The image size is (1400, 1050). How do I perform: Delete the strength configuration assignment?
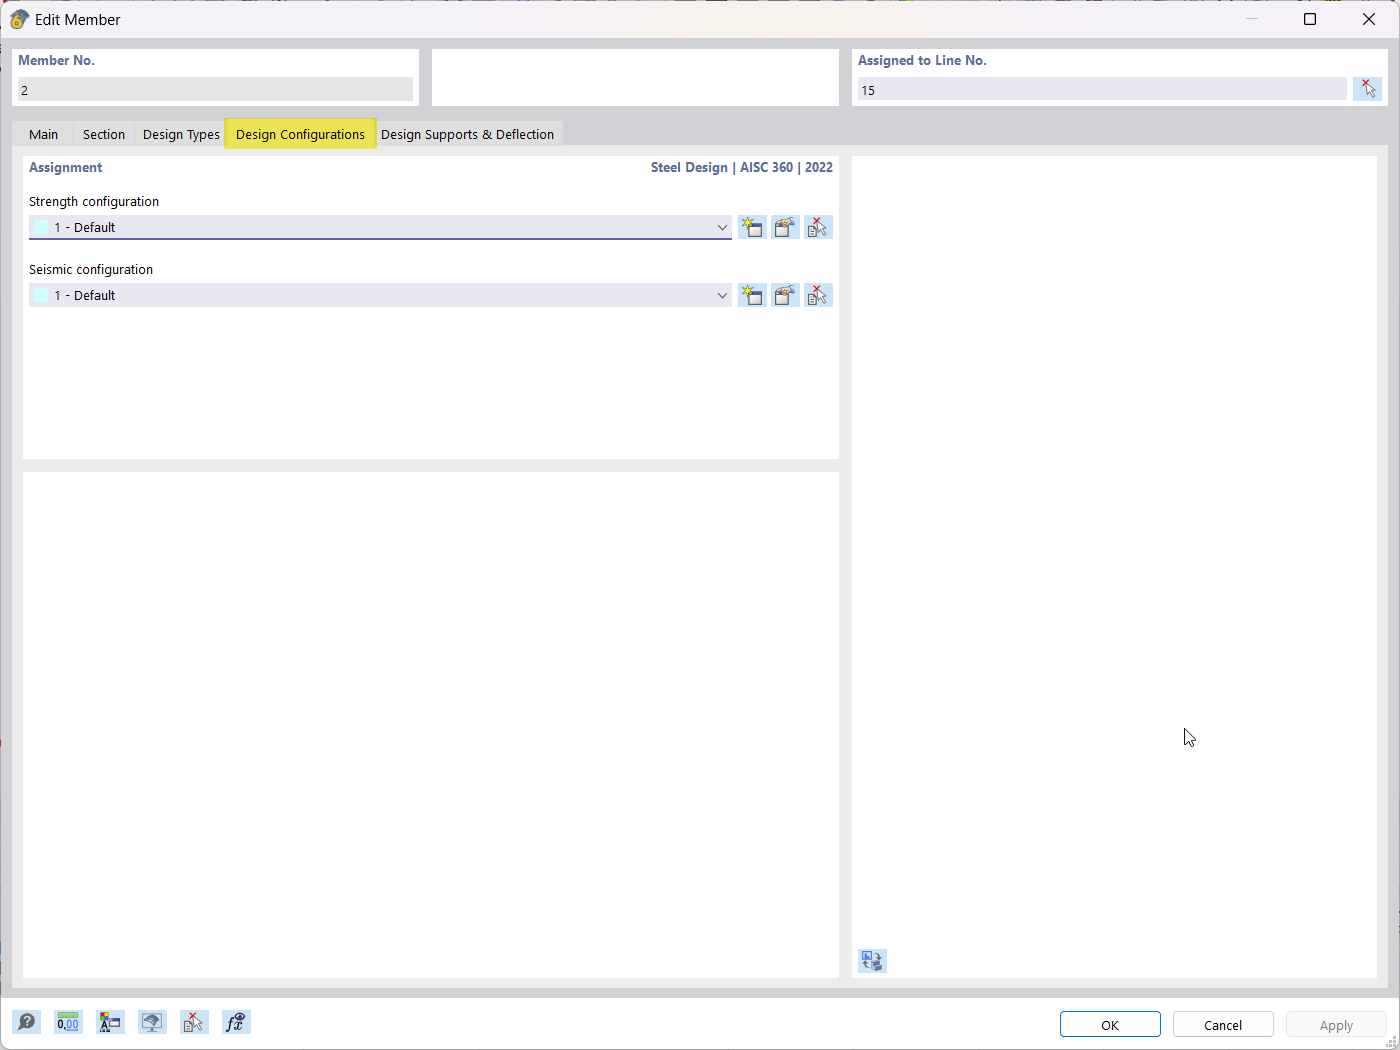click(818, 227)
